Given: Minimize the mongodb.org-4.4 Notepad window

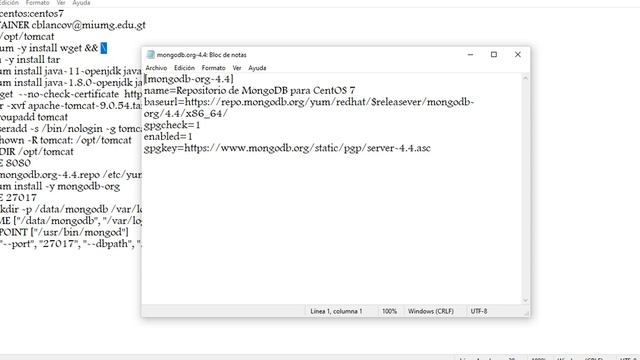Looking at the screenshot, I should pyautogui.click(x=470, y=54).
